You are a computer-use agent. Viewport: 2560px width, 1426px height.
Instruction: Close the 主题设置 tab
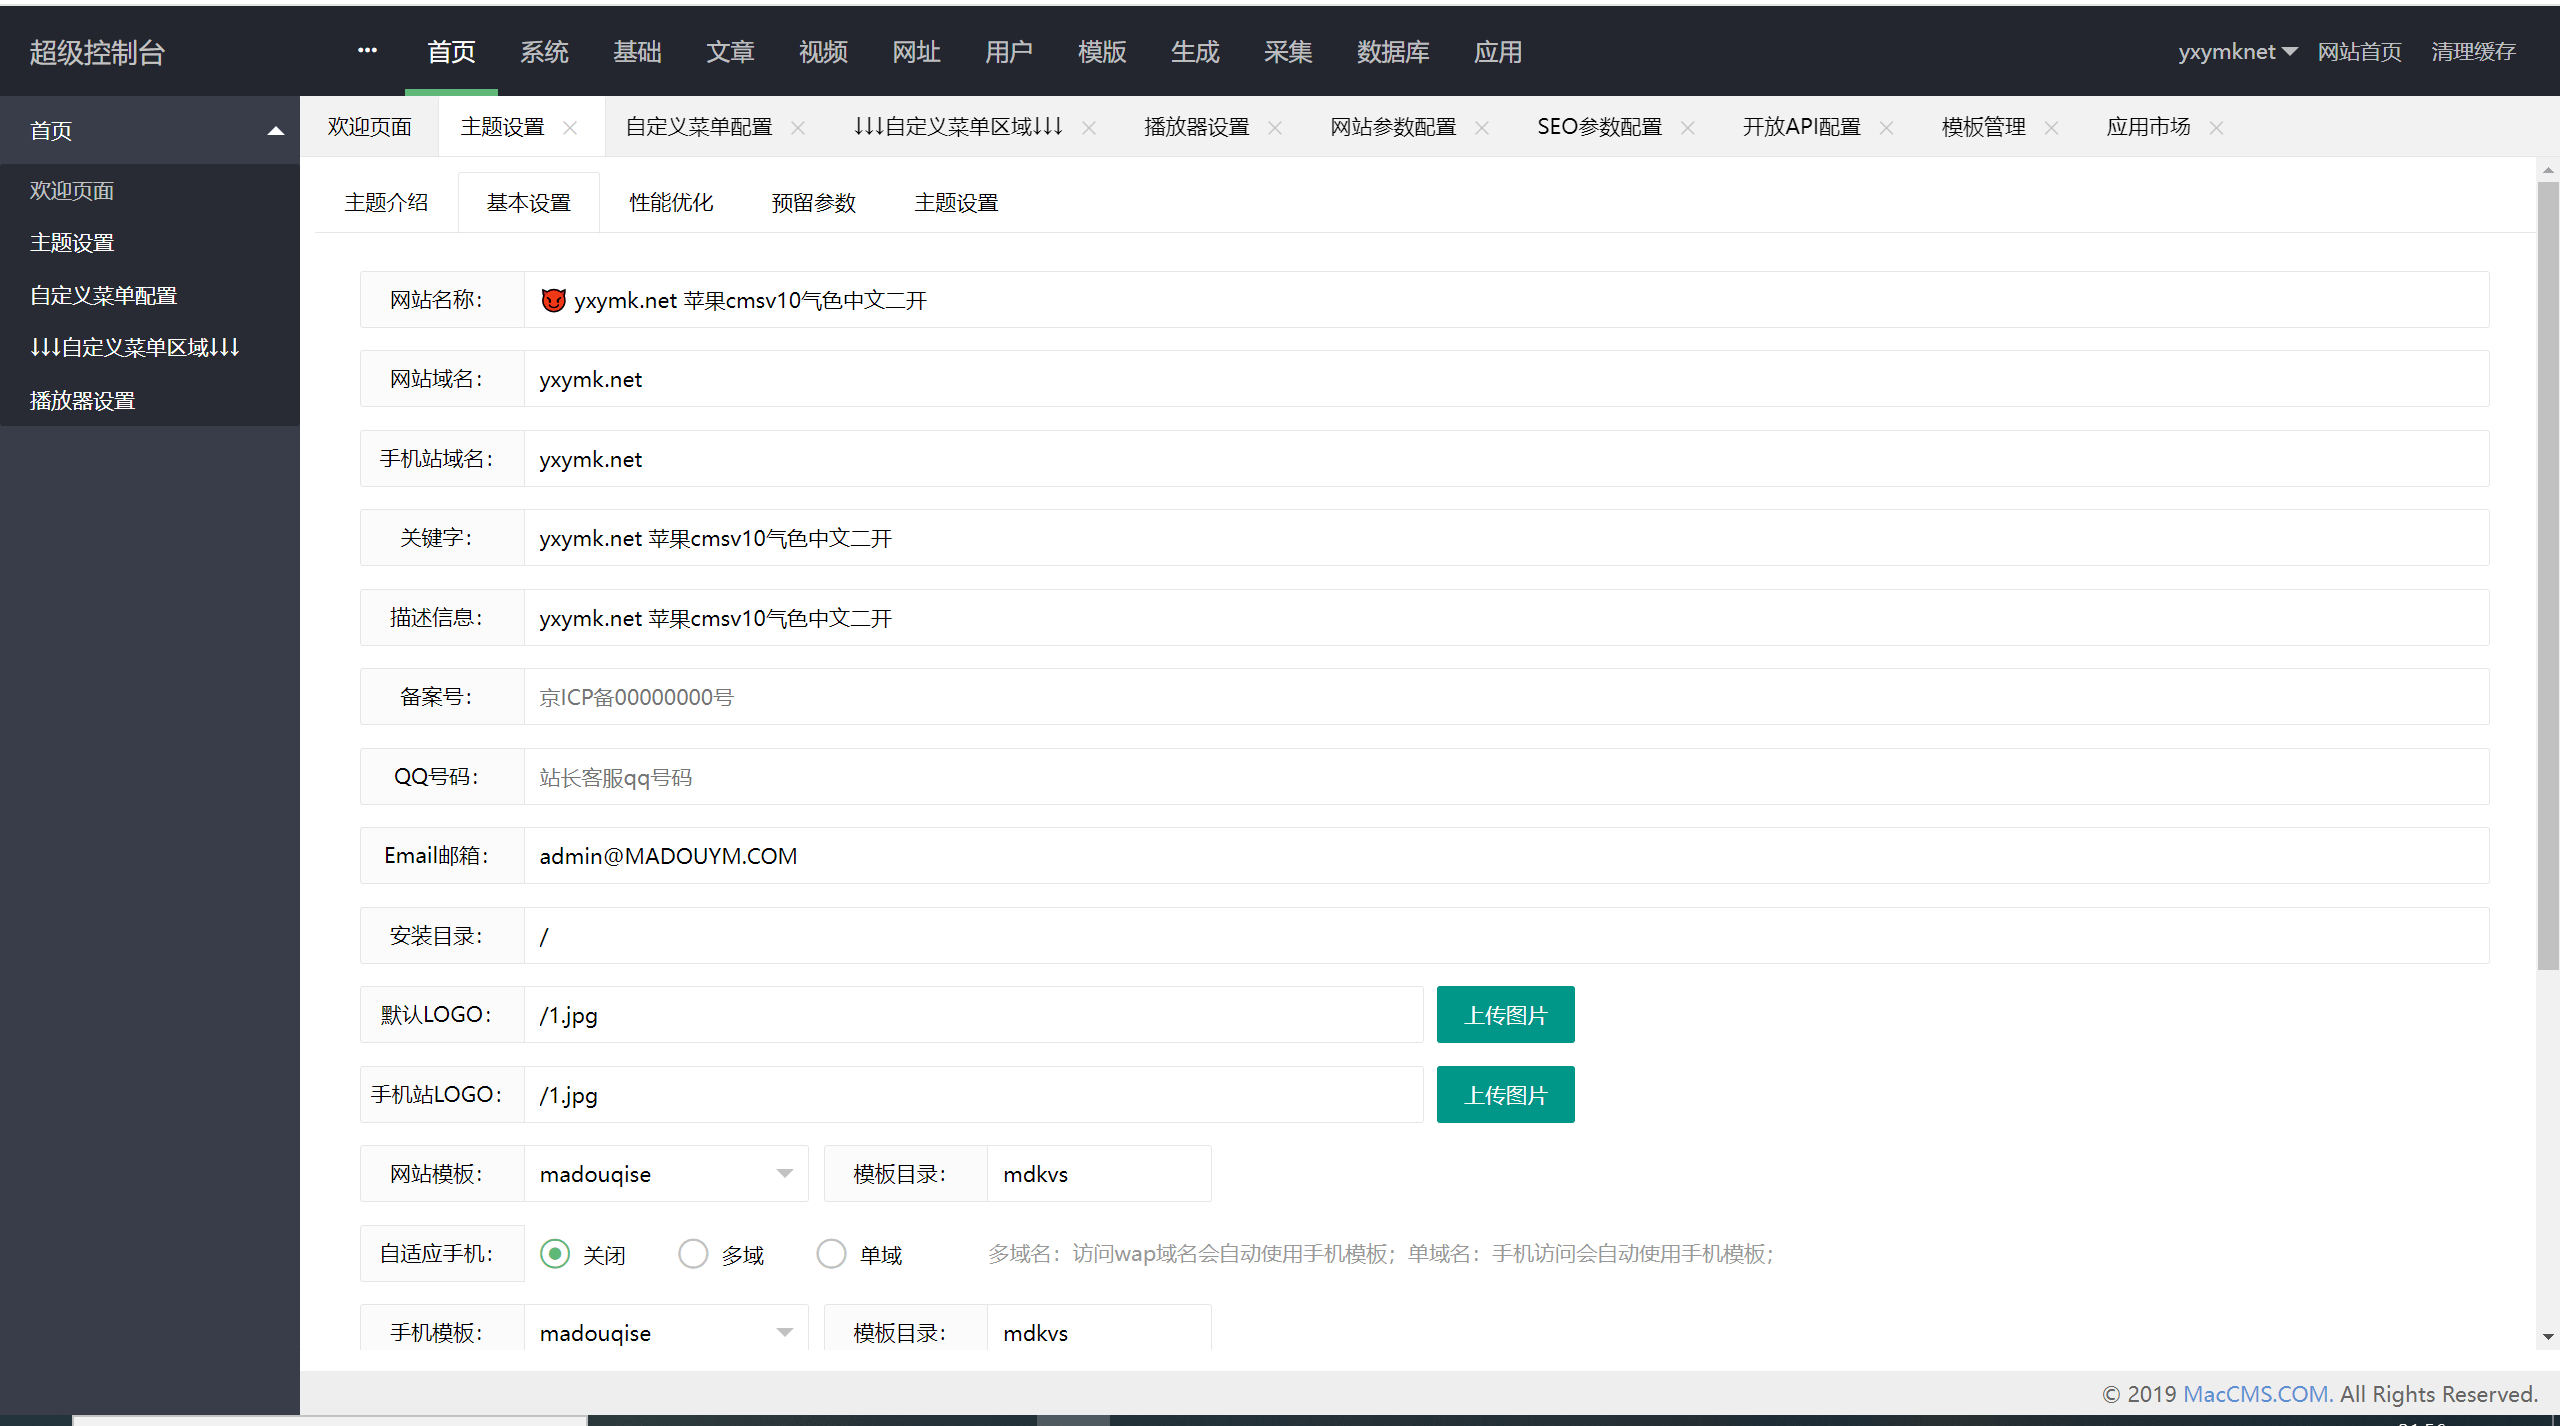570,128
